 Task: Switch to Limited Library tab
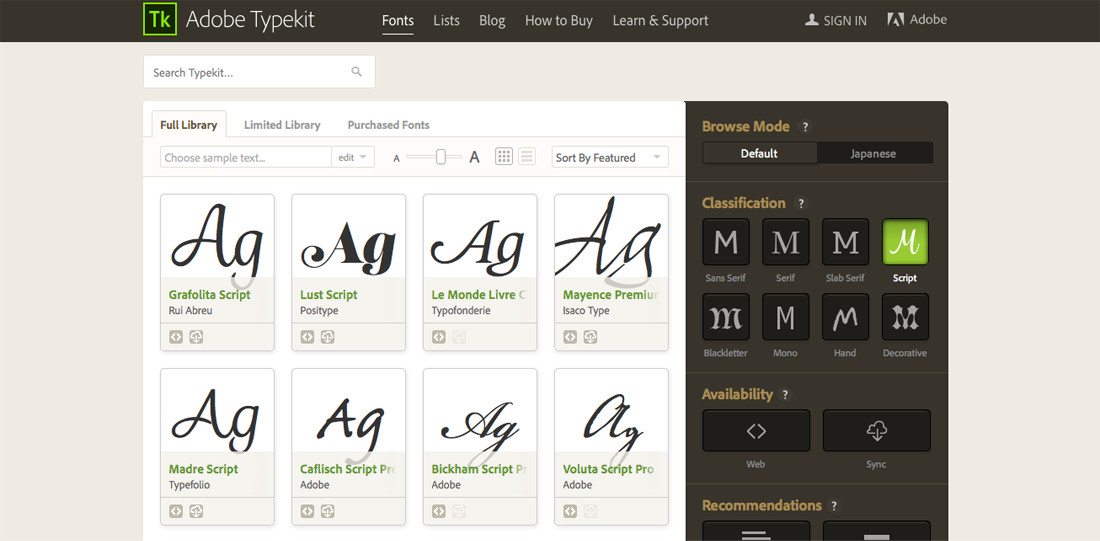282,125
